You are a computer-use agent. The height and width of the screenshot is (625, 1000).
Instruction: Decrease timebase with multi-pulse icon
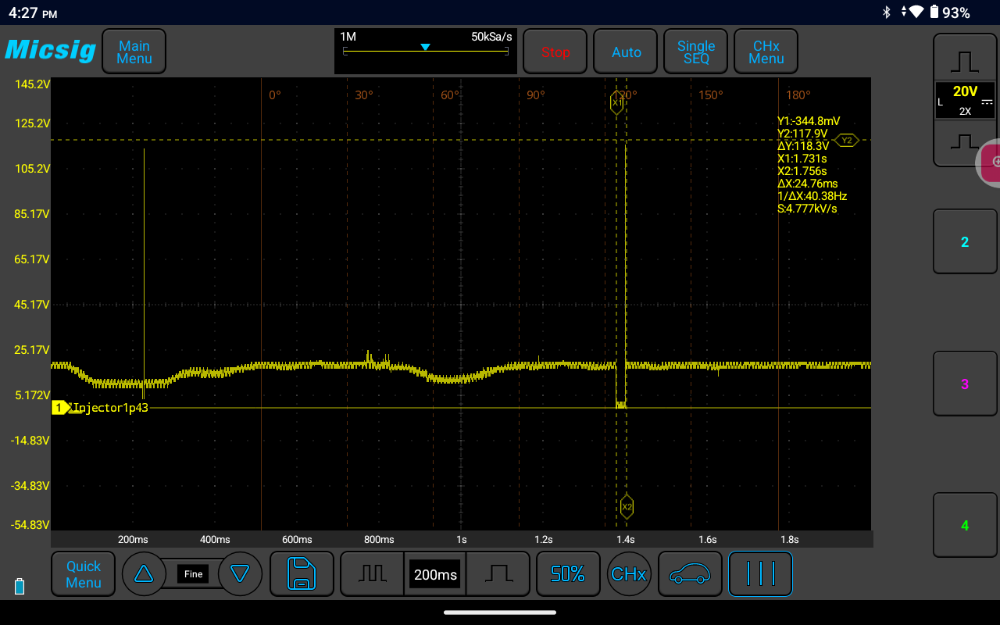click(372, 574)
